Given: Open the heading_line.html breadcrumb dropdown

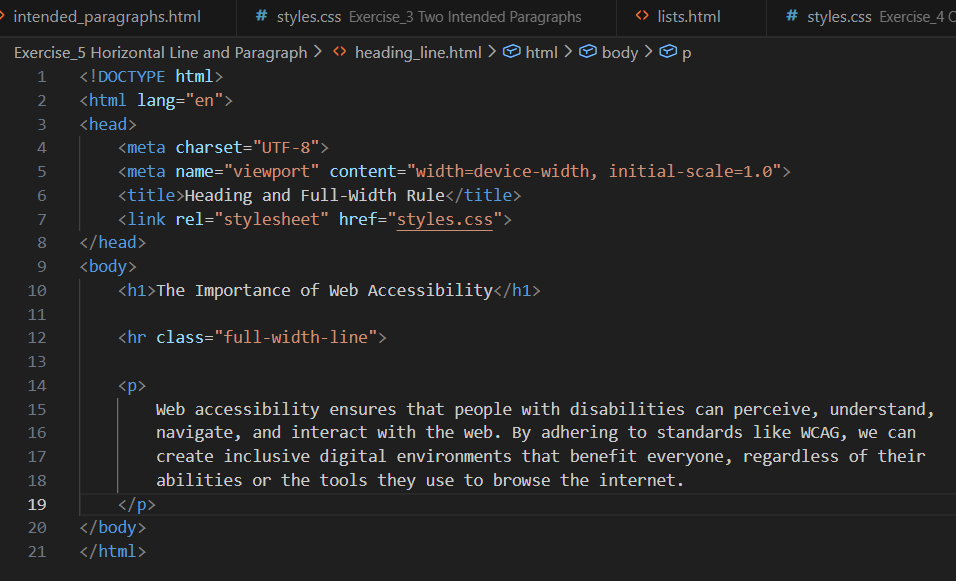Looking at the screenshot, I should [x=418, y=53].
